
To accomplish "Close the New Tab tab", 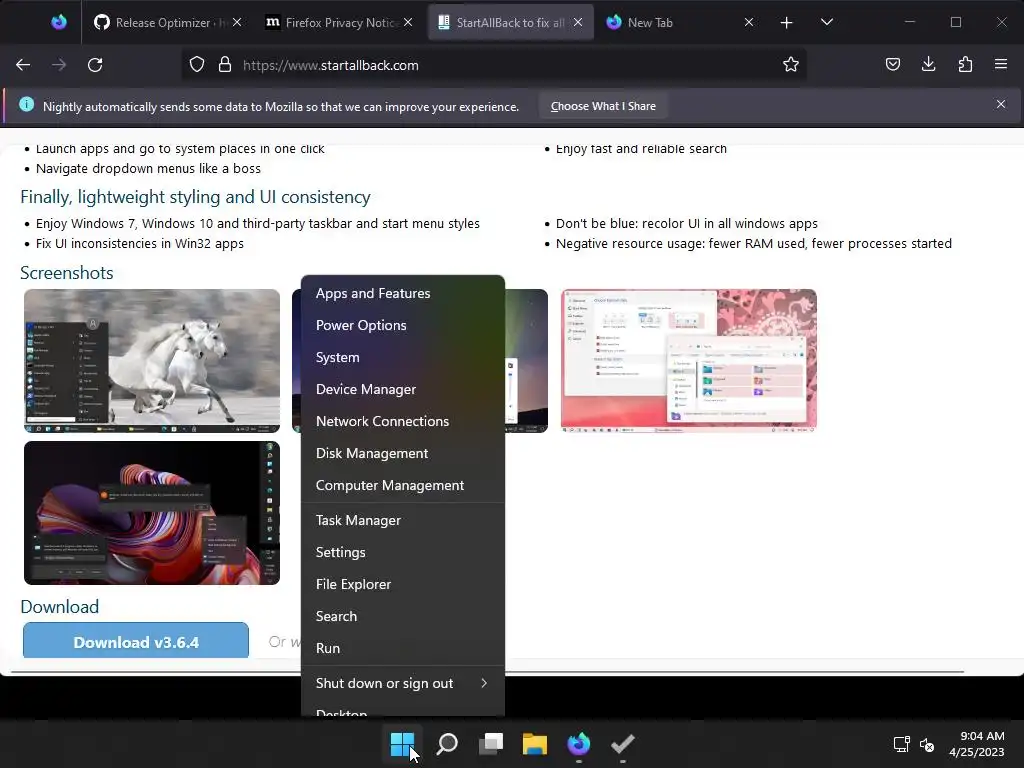I will point(749,22).
